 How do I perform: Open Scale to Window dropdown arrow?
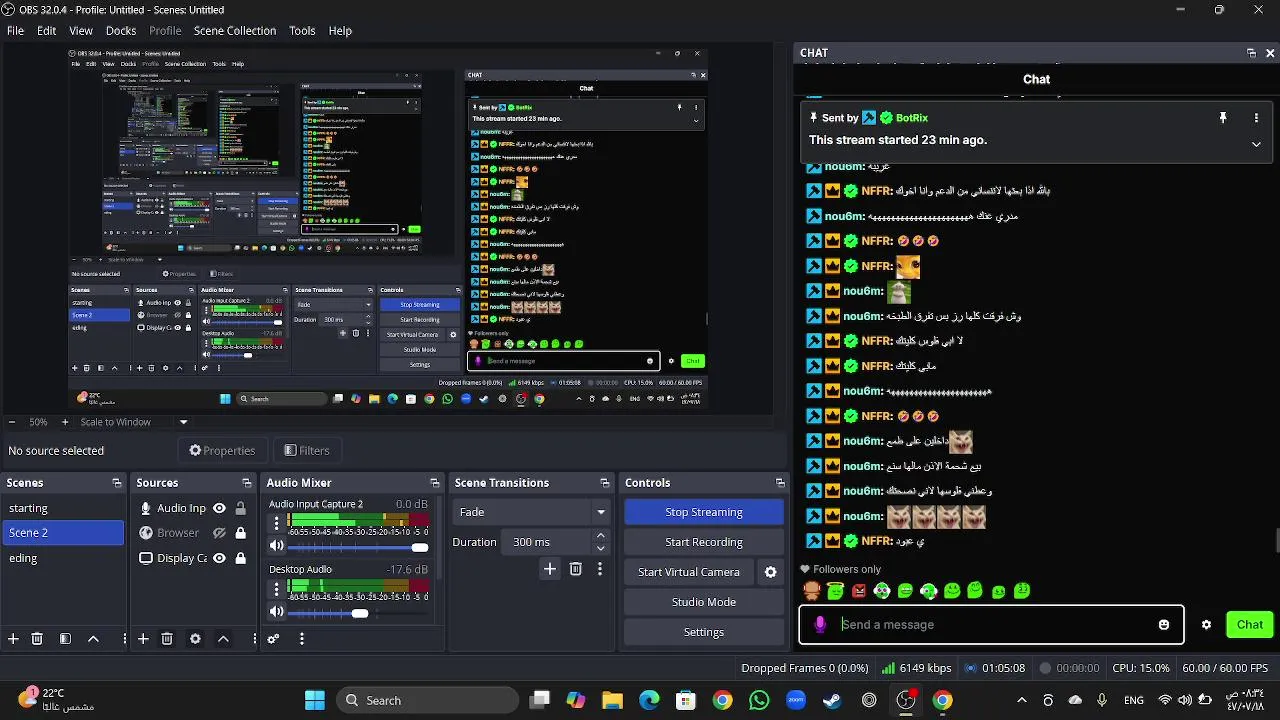tap(183, 422)
